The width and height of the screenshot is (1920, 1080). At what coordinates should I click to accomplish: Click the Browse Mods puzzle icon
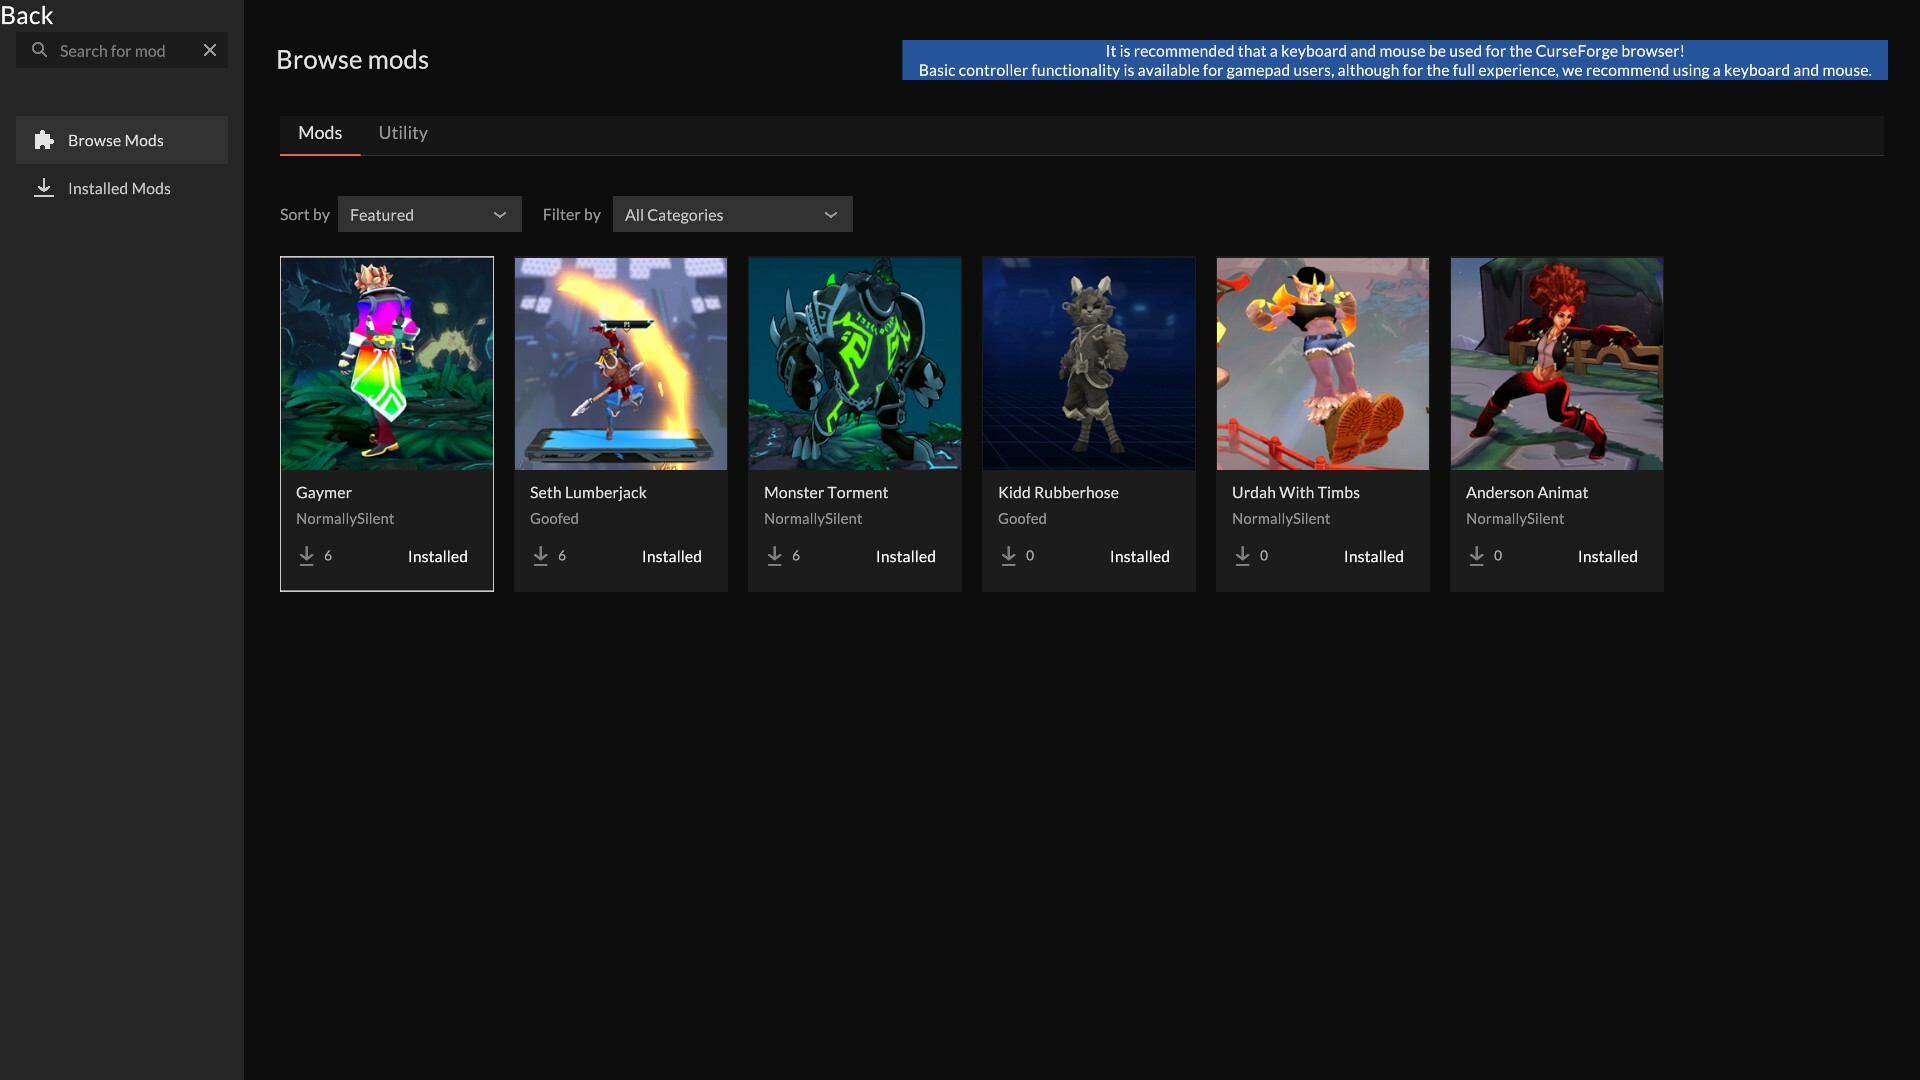point(44,140)
